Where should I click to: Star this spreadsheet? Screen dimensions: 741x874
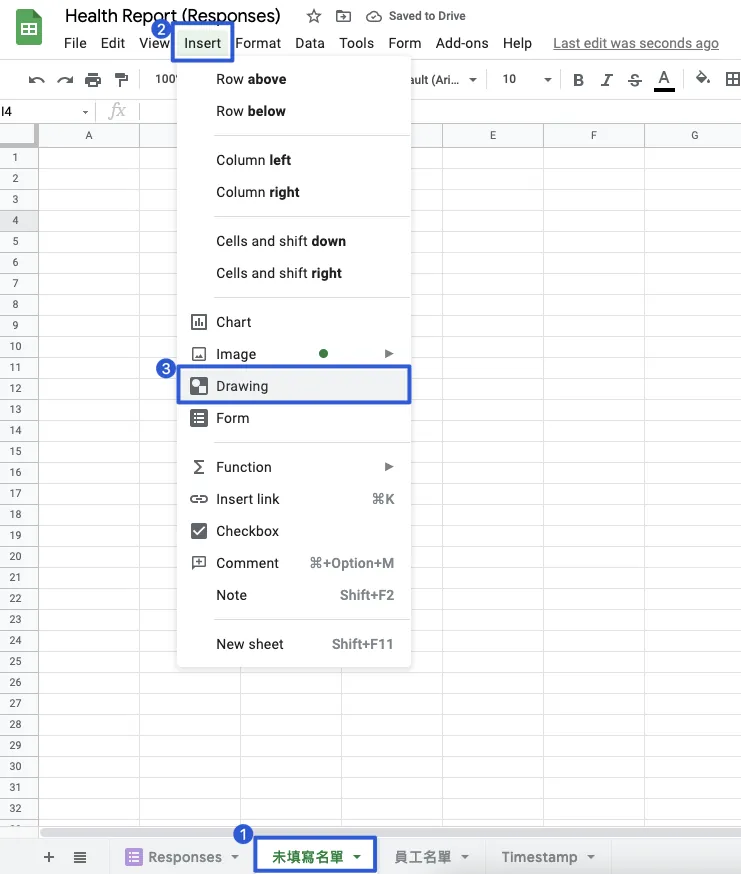pyautogui.click(x=314, y=16)
